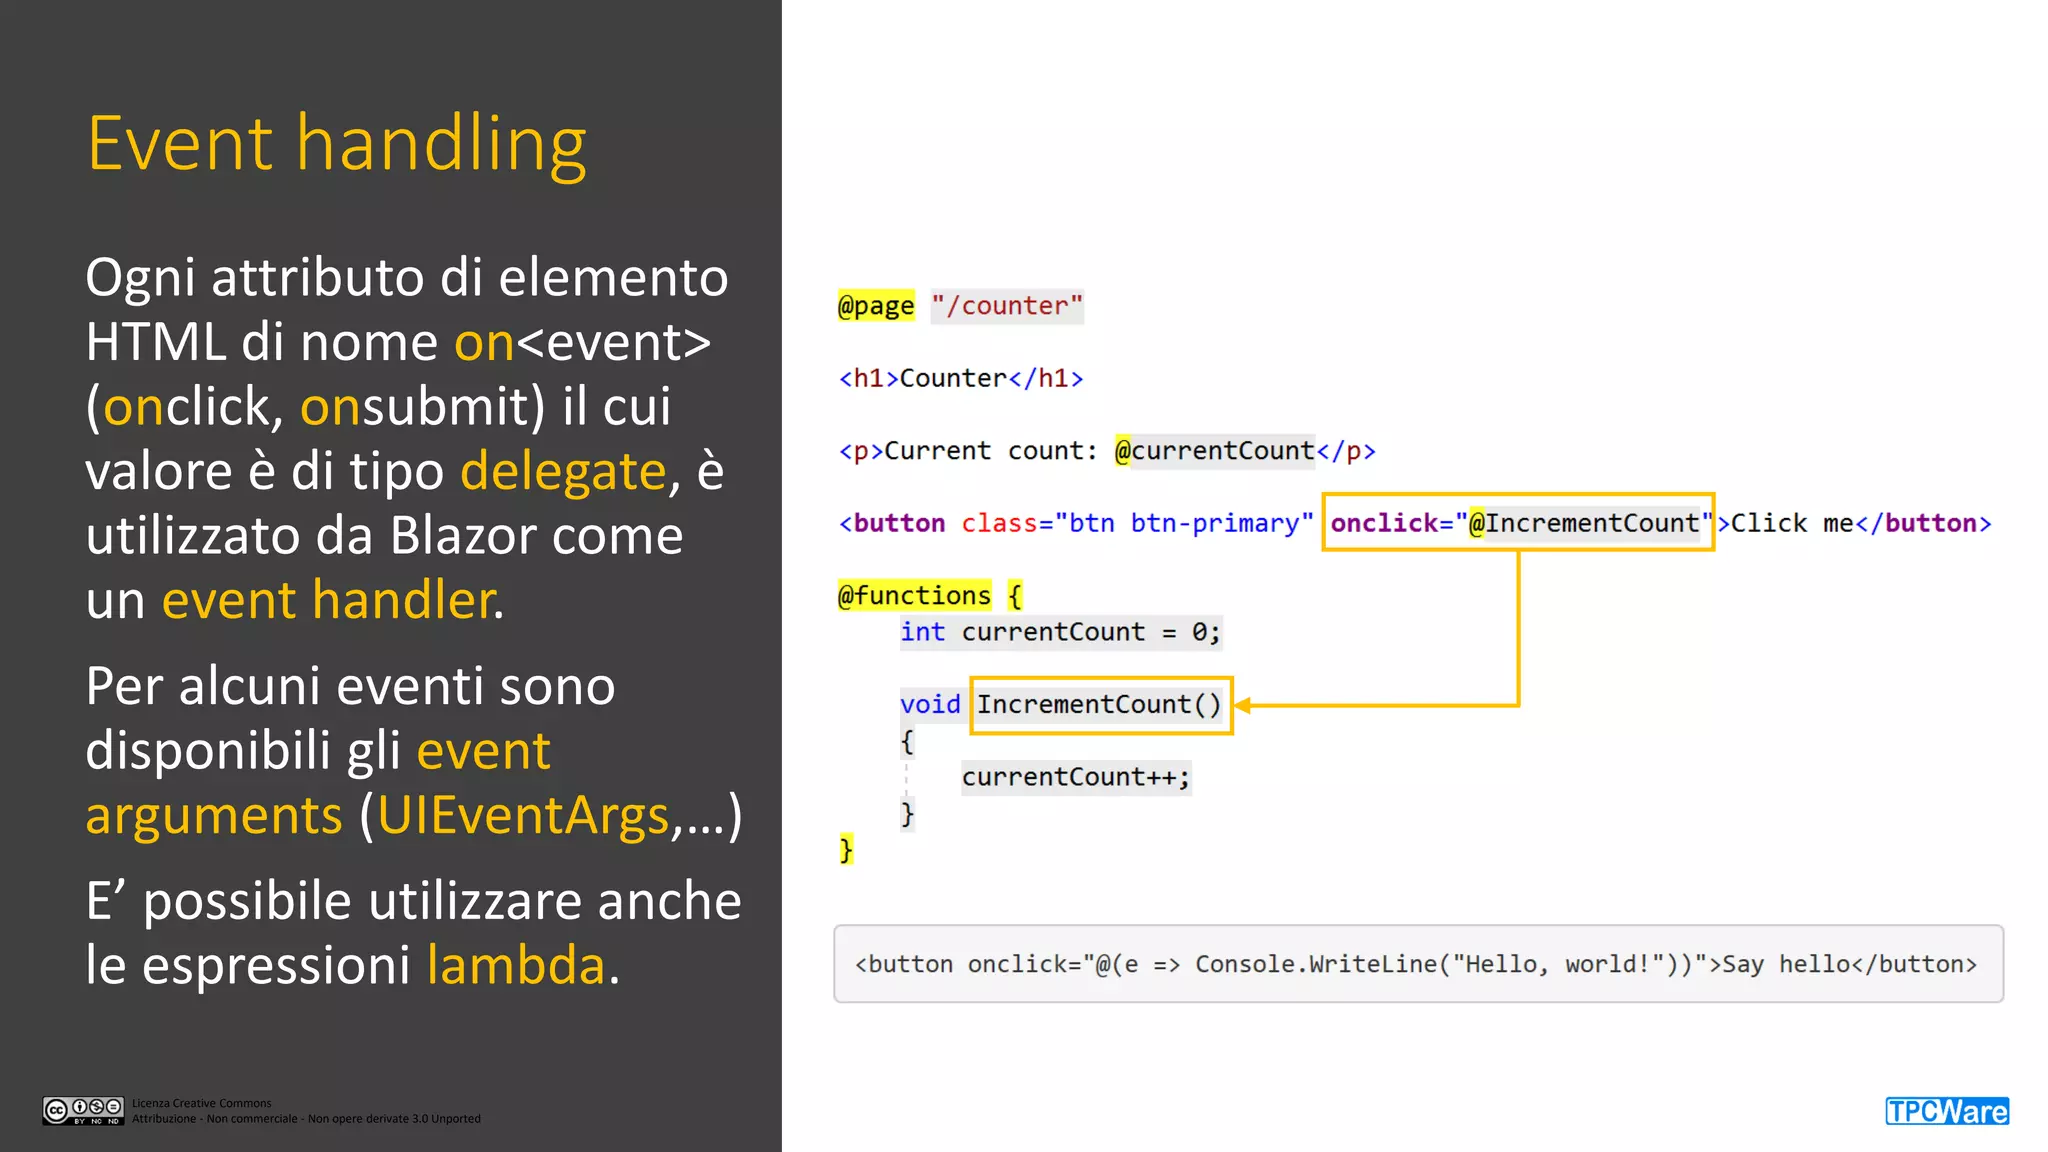Click the word delegate in yellow
This screenshot has width=2048, height=1152.
tap(562, 470)
